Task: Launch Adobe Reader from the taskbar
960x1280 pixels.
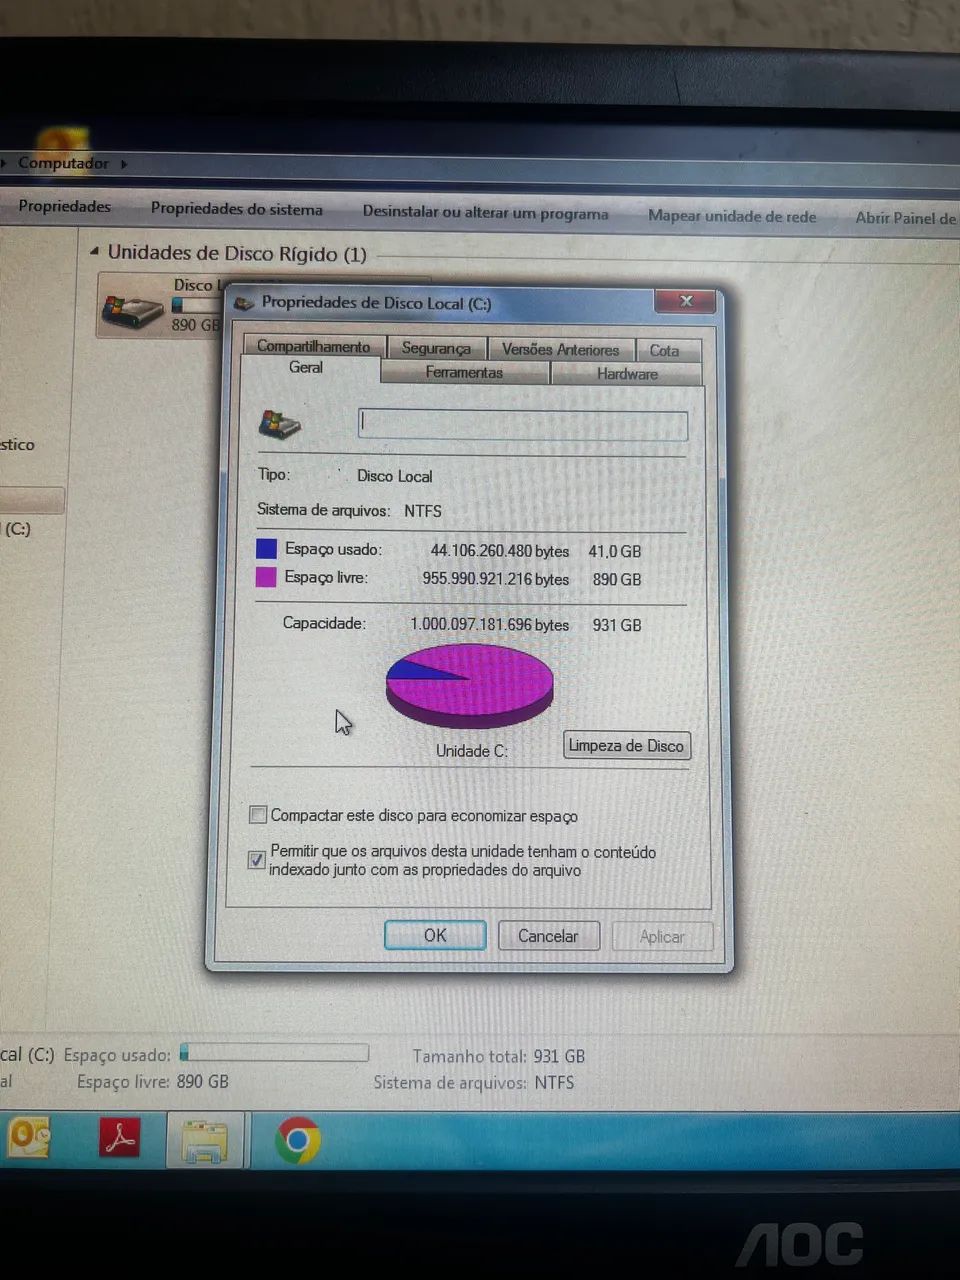Action: pyautogui.click(x=119, y=1138)
